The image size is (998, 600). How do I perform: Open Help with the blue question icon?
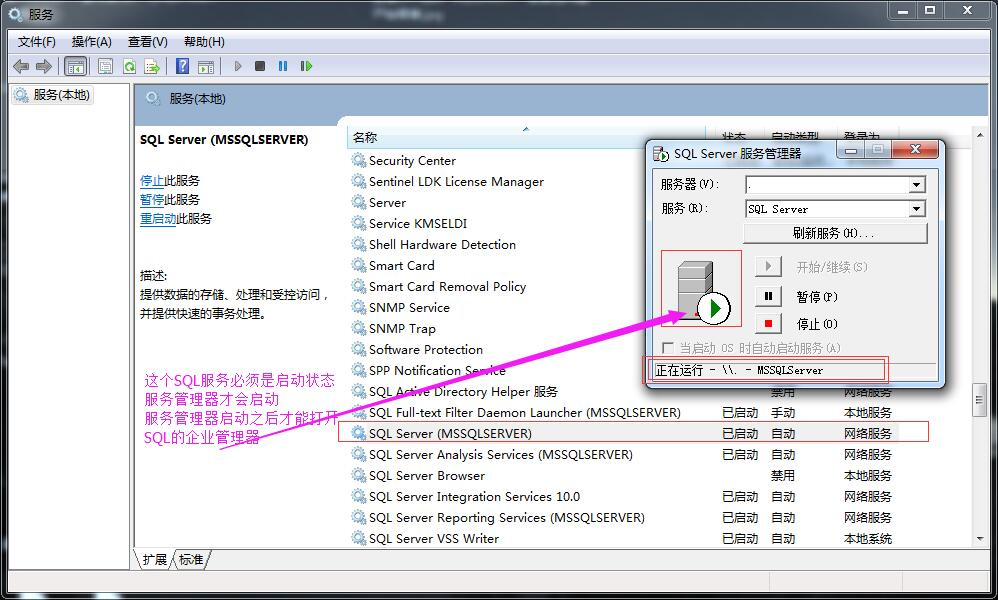point(183,66)
